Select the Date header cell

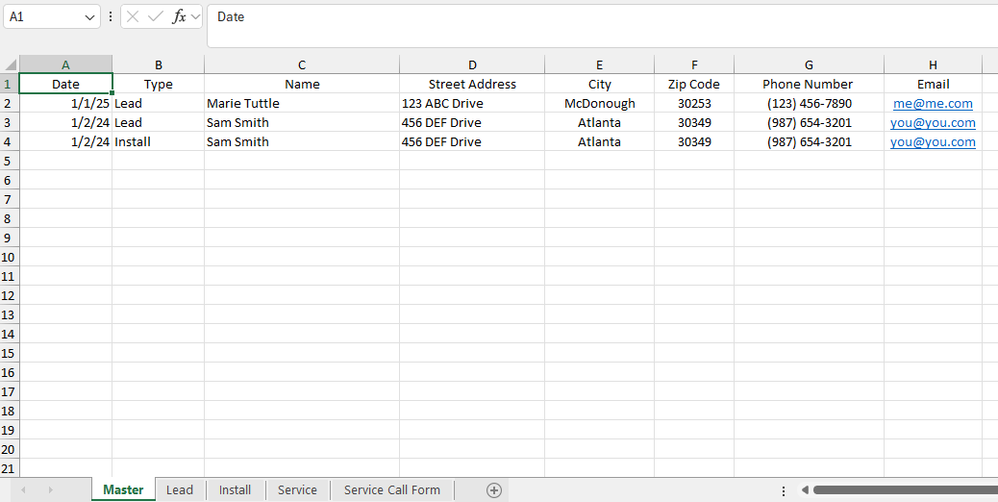pyautogui.click(x=66, y=84)
